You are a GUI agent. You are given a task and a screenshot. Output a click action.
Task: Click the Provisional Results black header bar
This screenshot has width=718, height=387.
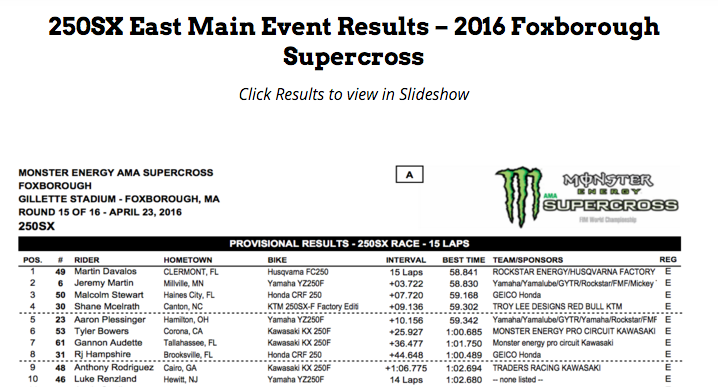click(349, 244)
